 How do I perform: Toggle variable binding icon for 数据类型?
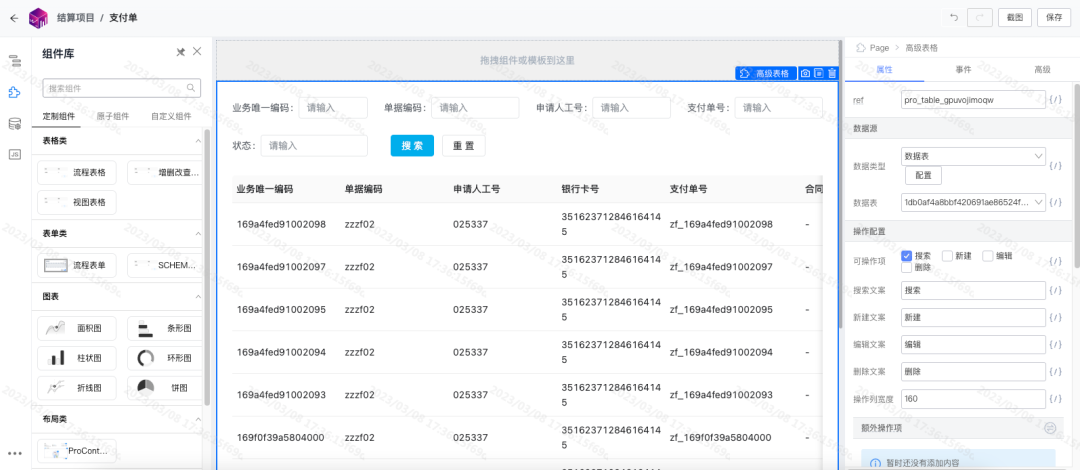1055,166
